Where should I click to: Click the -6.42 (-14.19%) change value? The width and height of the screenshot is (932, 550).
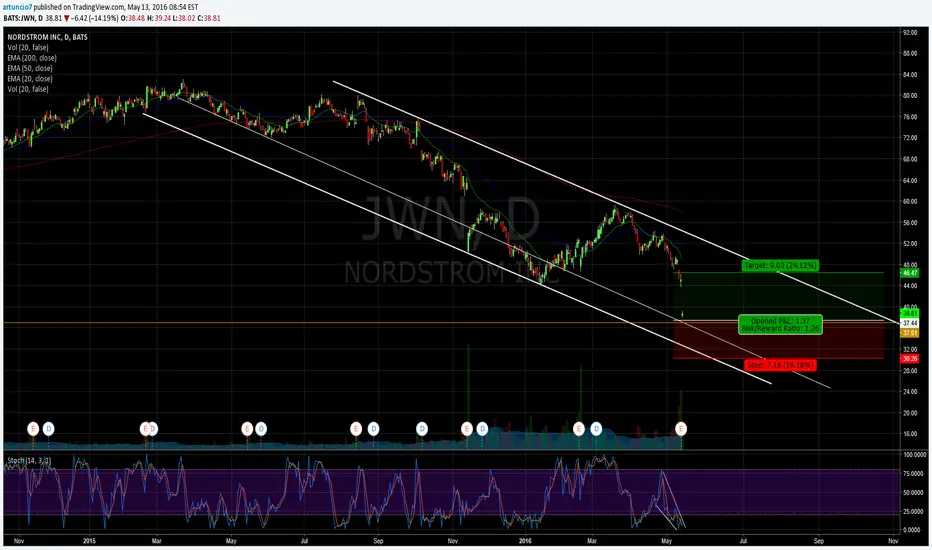[x=95, y=18]
